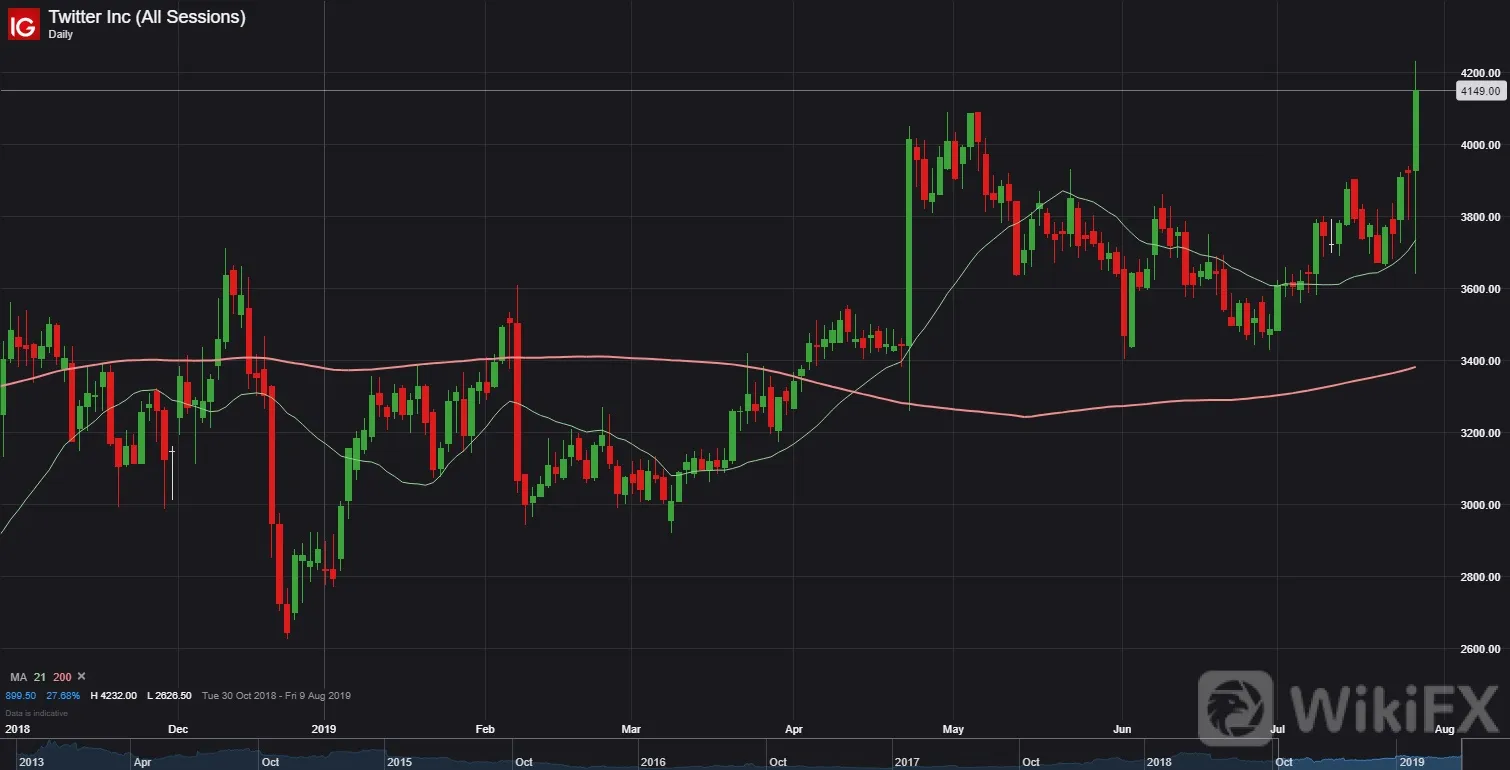Click the 2600.00 price axis label

(1480, 649)
